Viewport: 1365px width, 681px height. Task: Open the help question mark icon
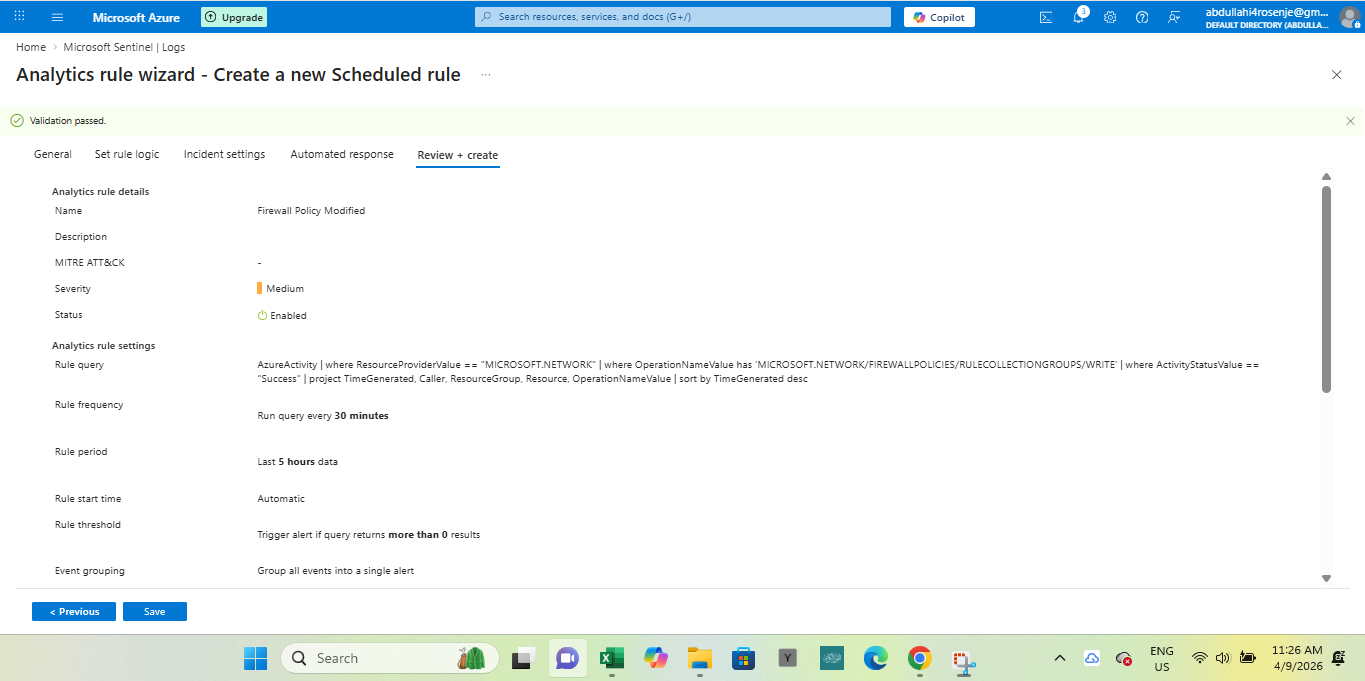[1142, 17]
